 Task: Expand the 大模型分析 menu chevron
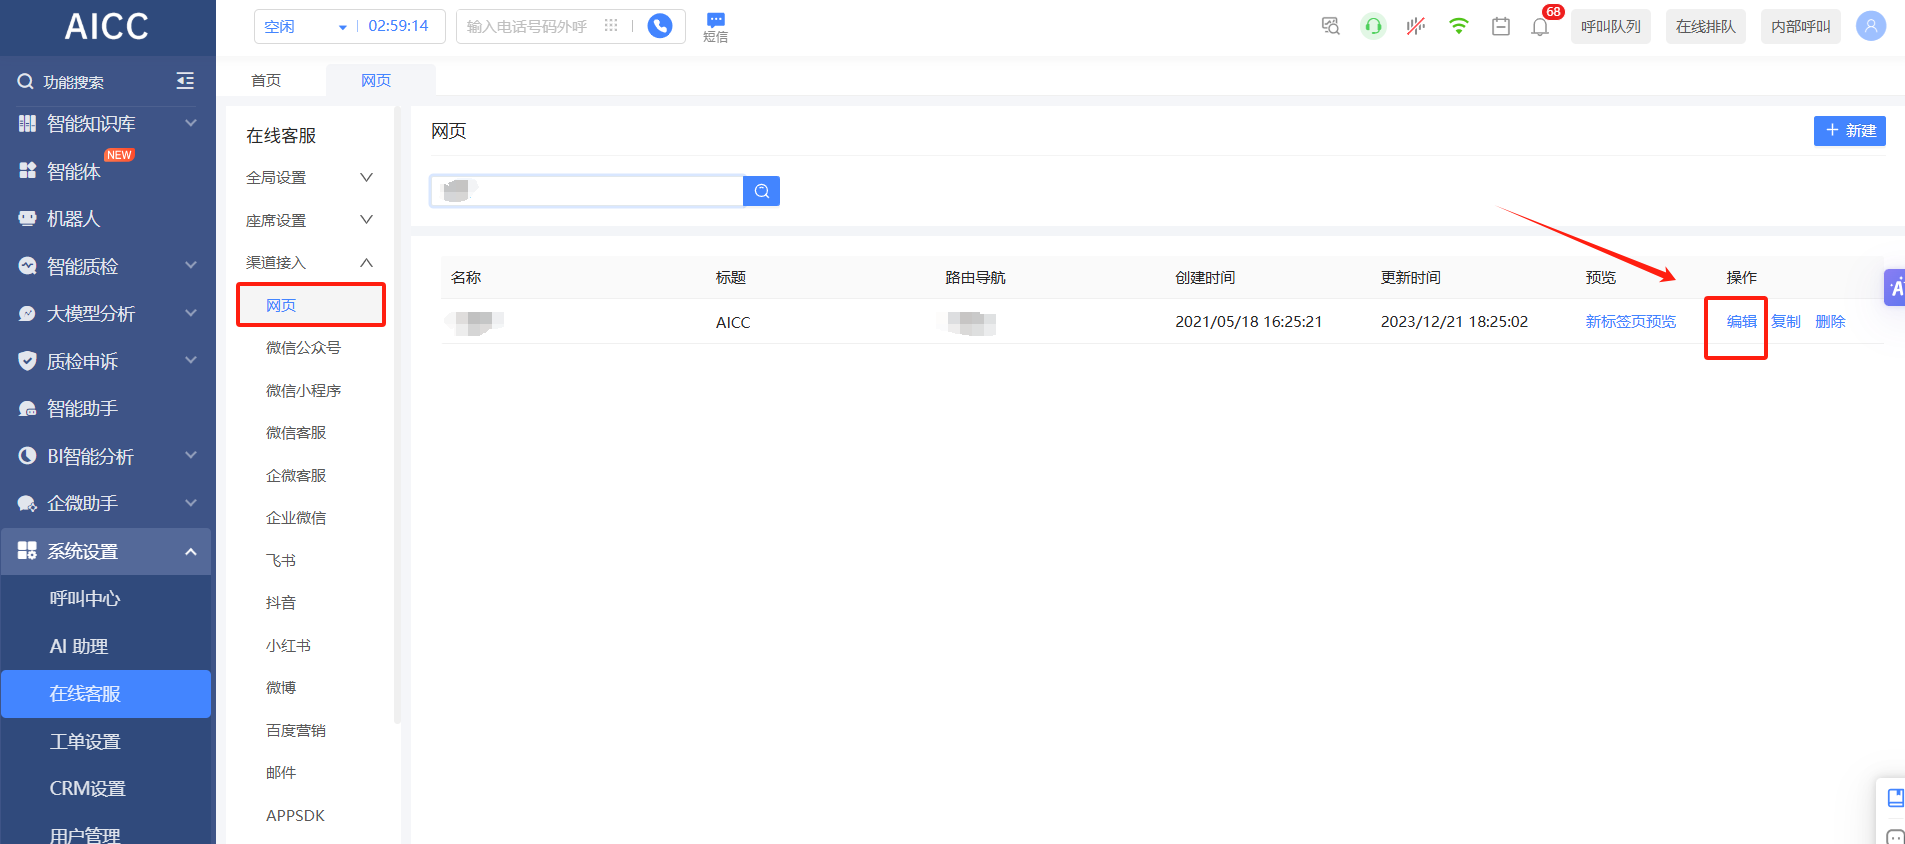(x=191, y=313)
